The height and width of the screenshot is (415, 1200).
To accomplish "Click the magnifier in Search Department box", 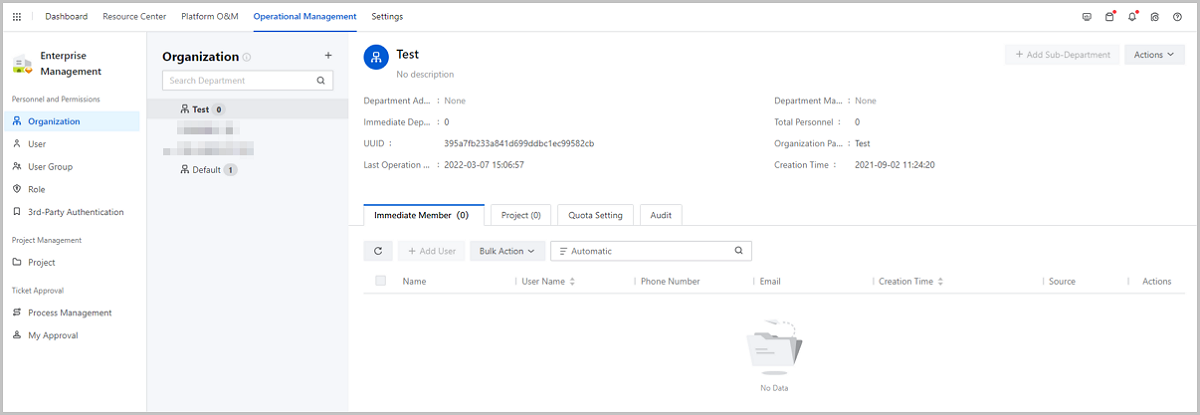I will (x=321, y=80).
